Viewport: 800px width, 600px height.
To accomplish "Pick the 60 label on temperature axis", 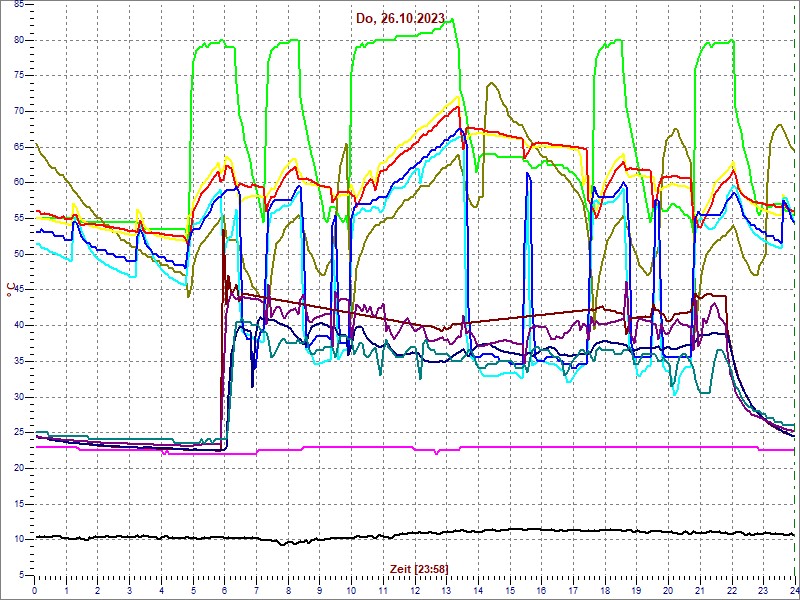I will [x=18, y=183].
